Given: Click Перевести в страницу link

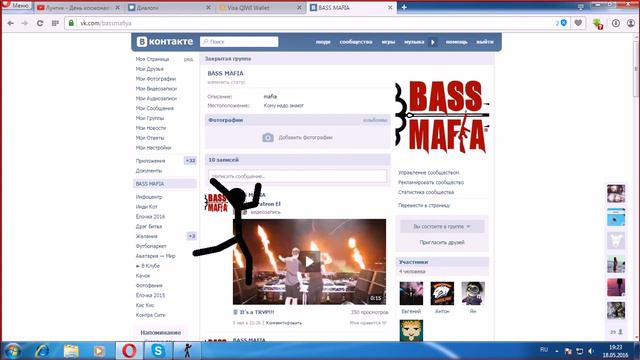Looking at the screenshot, I should click(x=424, y=205).
